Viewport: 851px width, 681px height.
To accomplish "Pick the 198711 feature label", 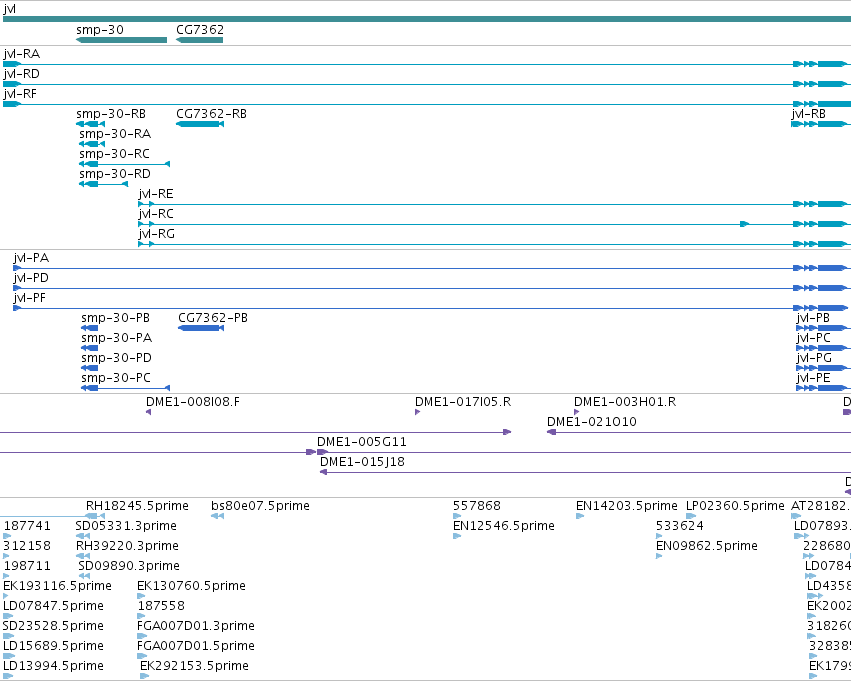I will [x=27, y=567].
